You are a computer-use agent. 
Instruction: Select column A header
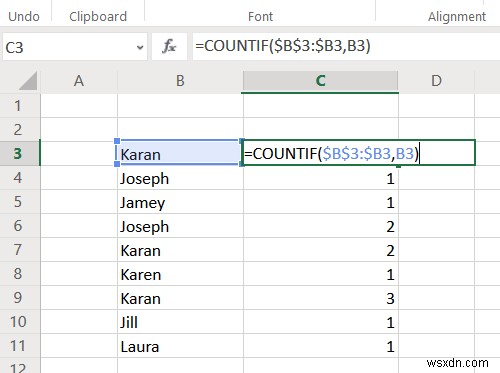[79, 81]
